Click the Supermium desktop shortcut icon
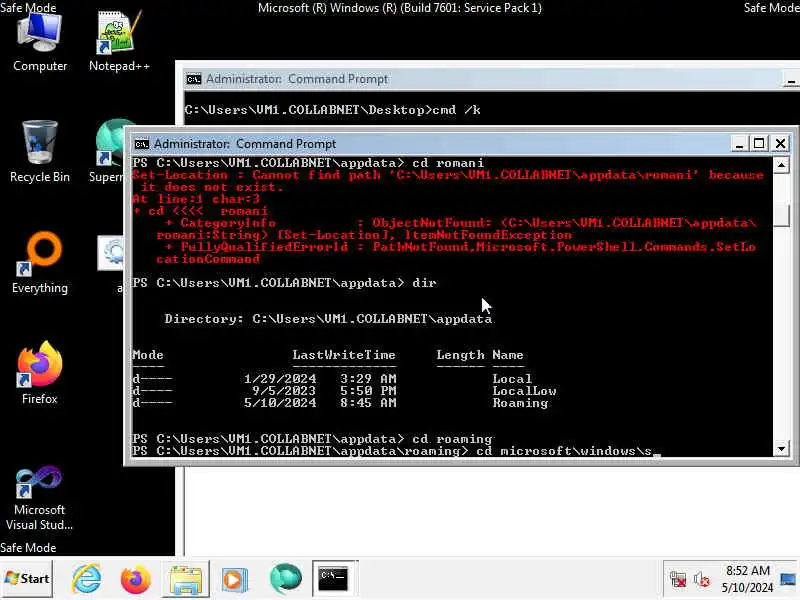 (x=110, y=152)
